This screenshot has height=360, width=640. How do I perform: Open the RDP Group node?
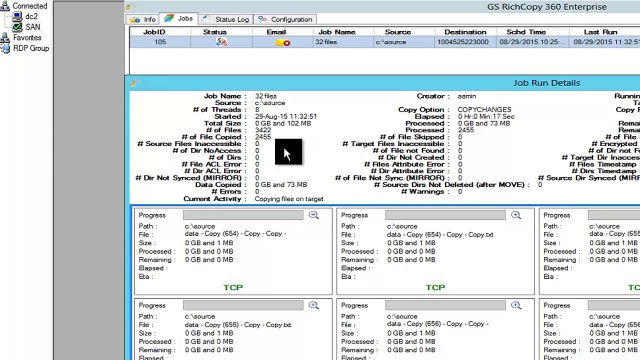point(31,48)
